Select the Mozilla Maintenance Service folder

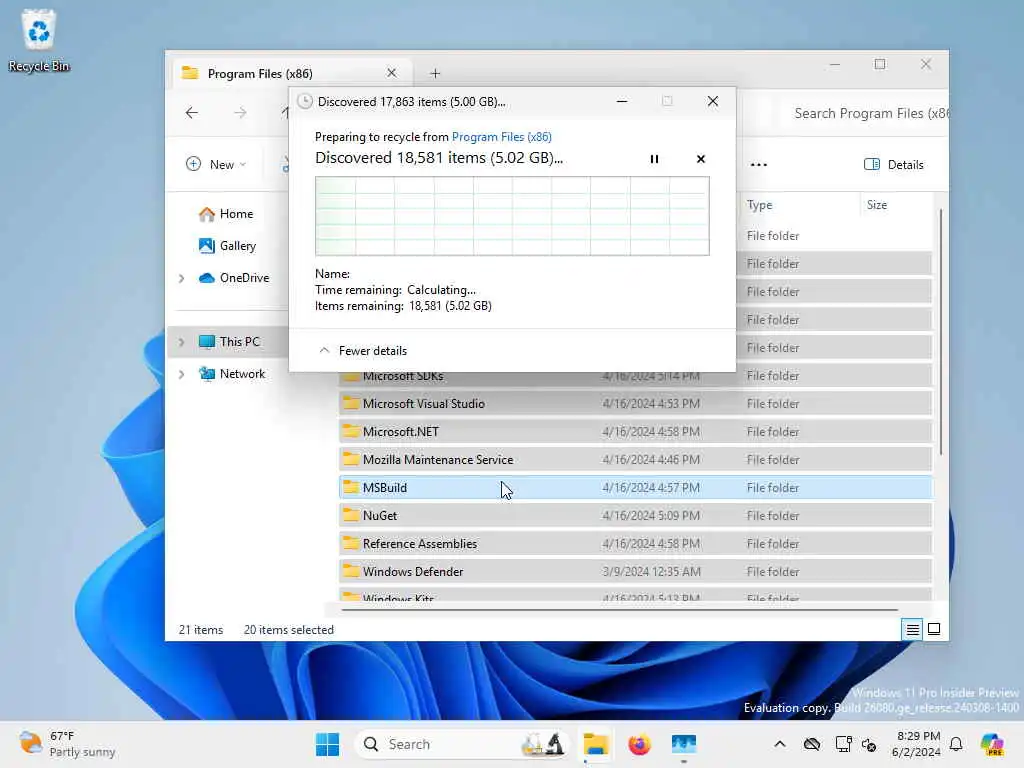635,460
